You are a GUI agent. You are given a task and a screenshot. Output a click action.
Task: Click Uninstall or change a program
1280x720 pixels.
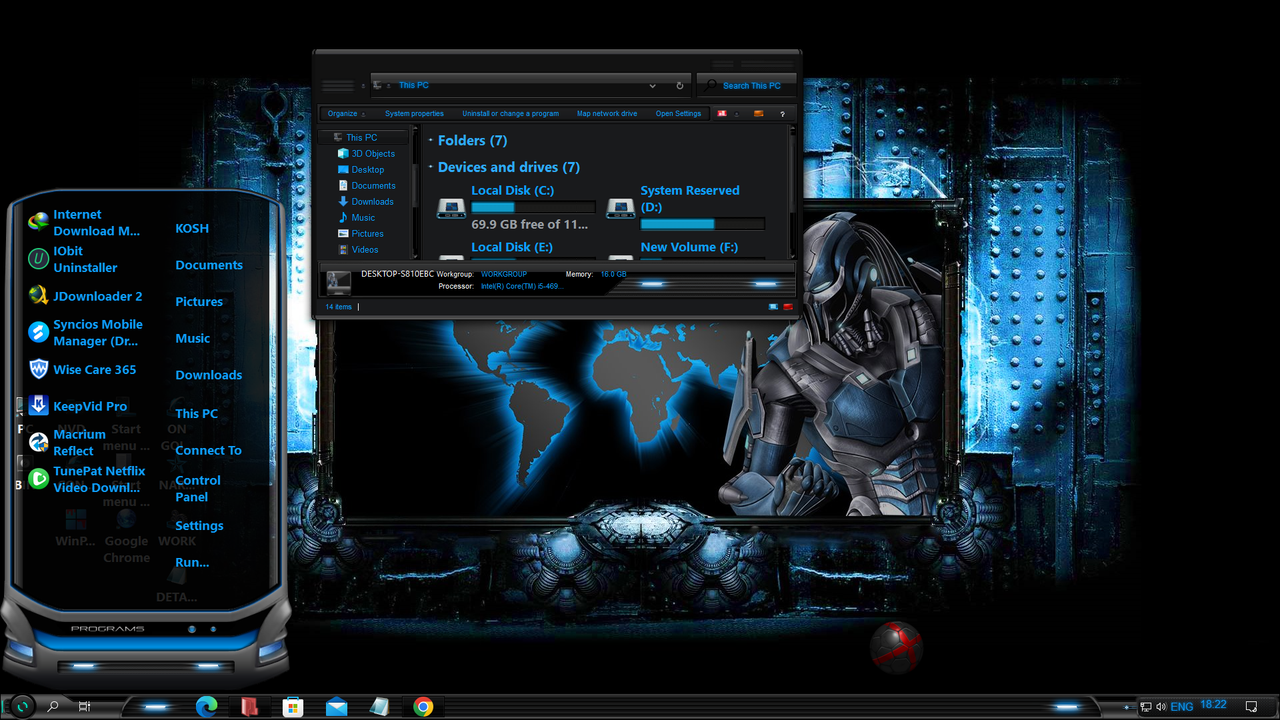pyautogui.click(x=510, y=114)
